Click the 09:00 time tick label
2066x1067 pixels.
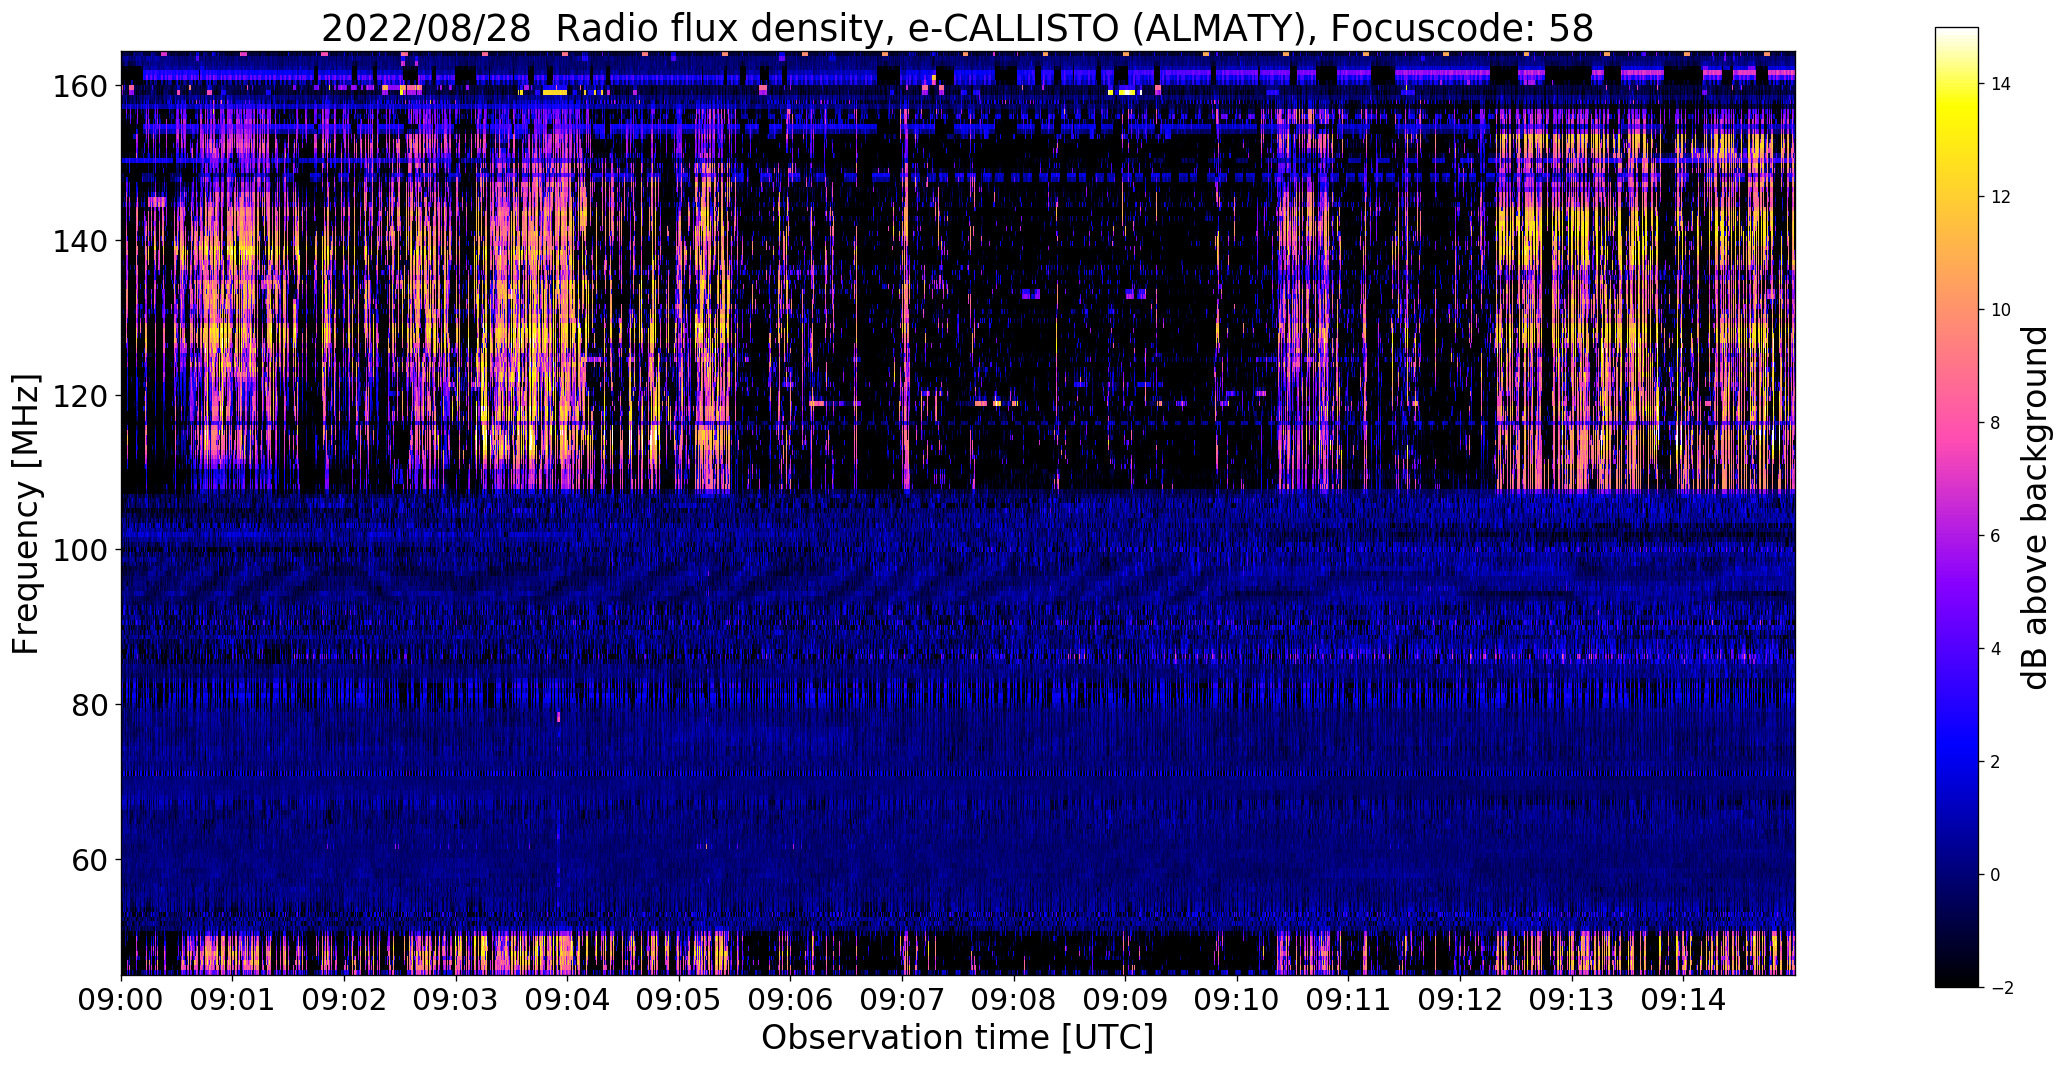pos(121,999)
